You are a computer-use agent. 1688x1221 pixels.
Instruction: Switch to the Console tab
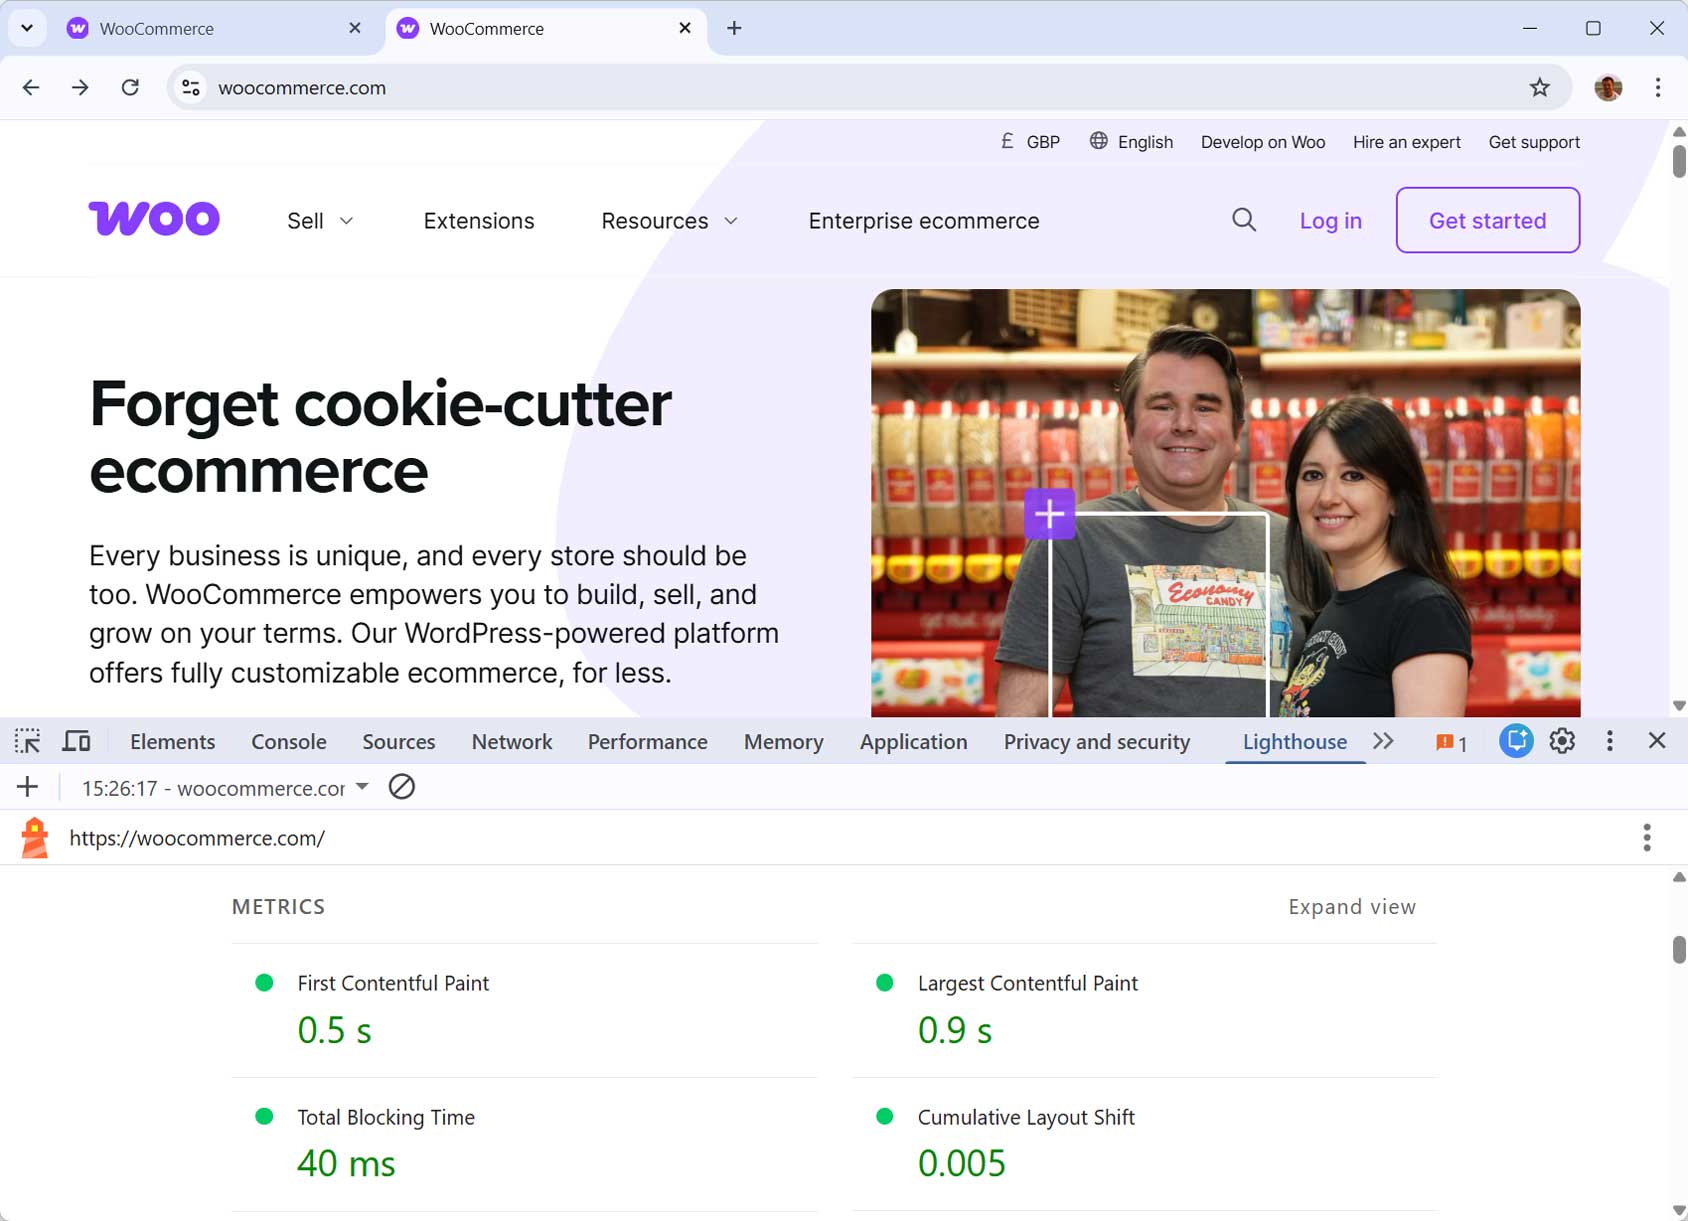[288, 741]
